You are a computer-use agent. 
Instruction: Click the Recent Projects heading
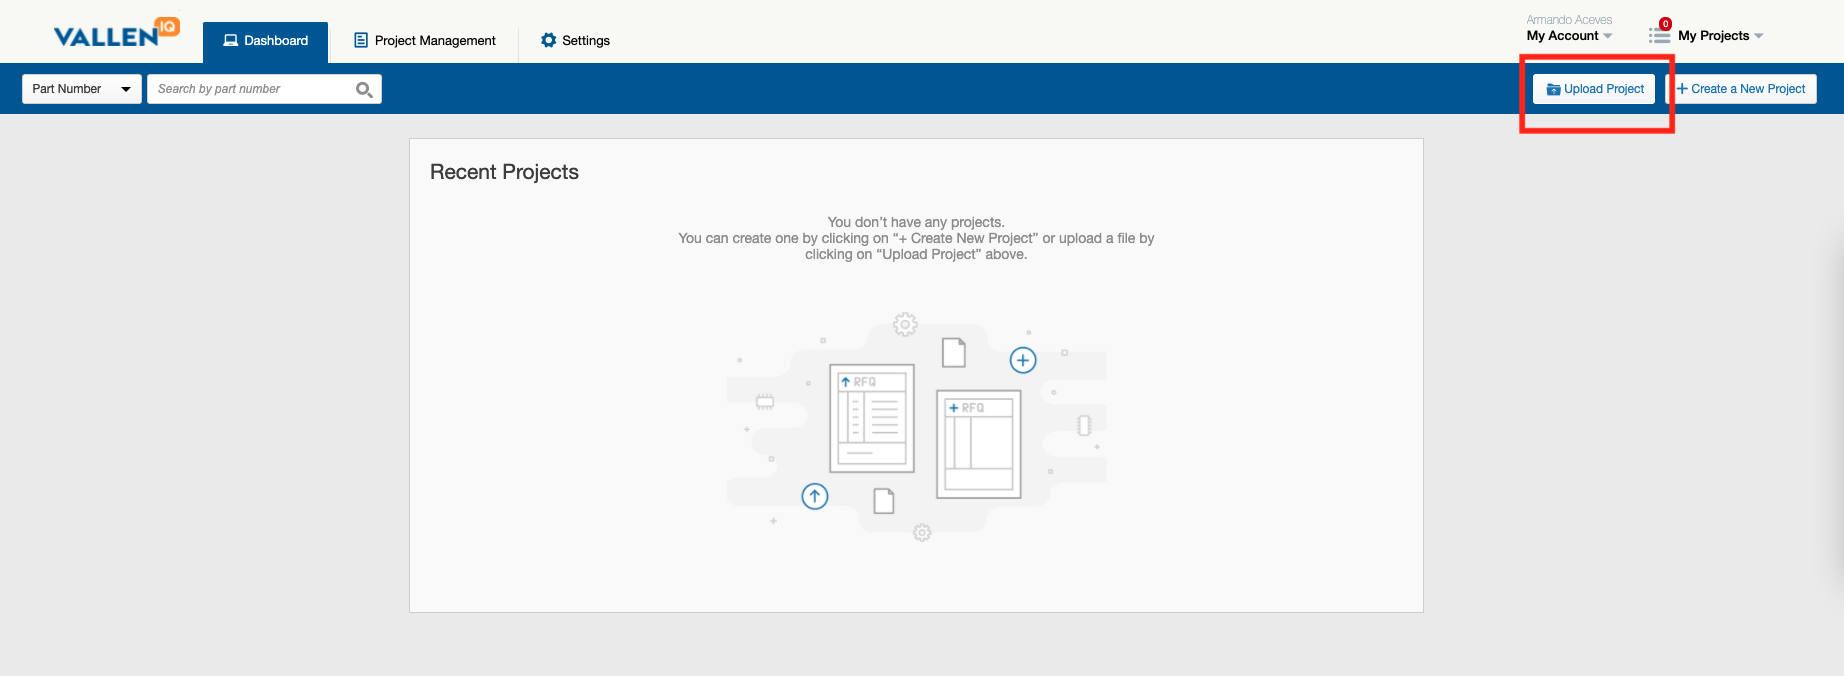(x=504, y=172)
